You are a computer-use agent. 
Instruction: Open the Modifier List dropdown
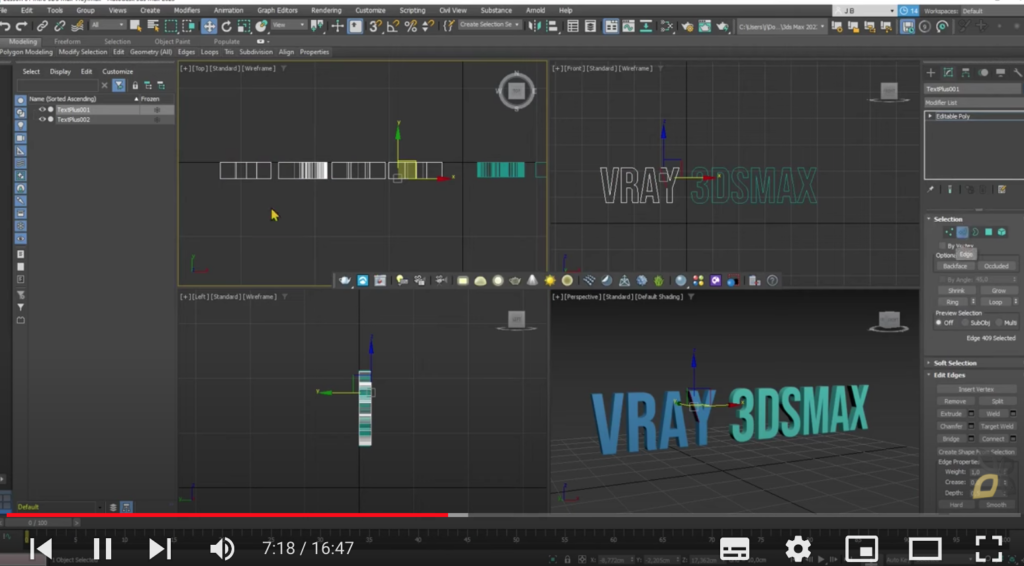click(974, 102)
